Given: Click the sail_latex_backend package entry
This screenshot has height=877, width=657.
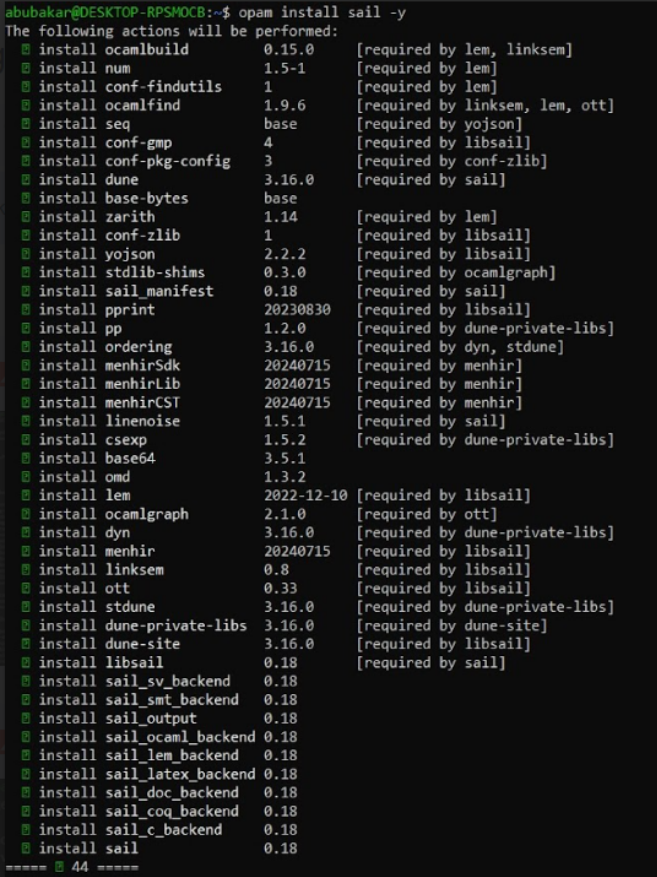Looking at the screenshot, I should [x=180, y=774].
